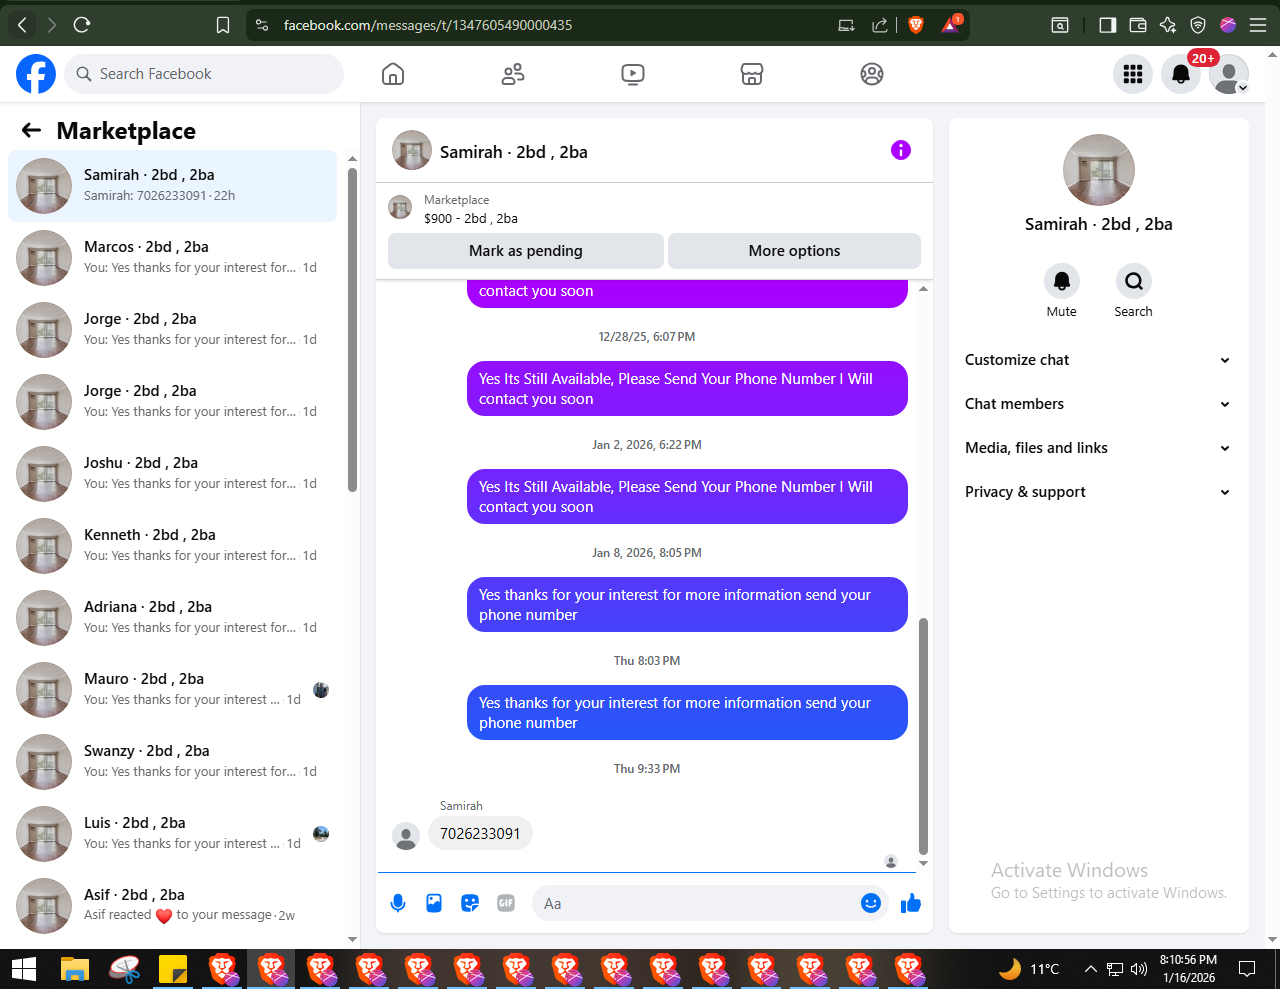The height and width of the screenshot is (989, 1280).
Task: Open the Marcos · 2bd, 2ba conversation
Action: click(172, 258)
